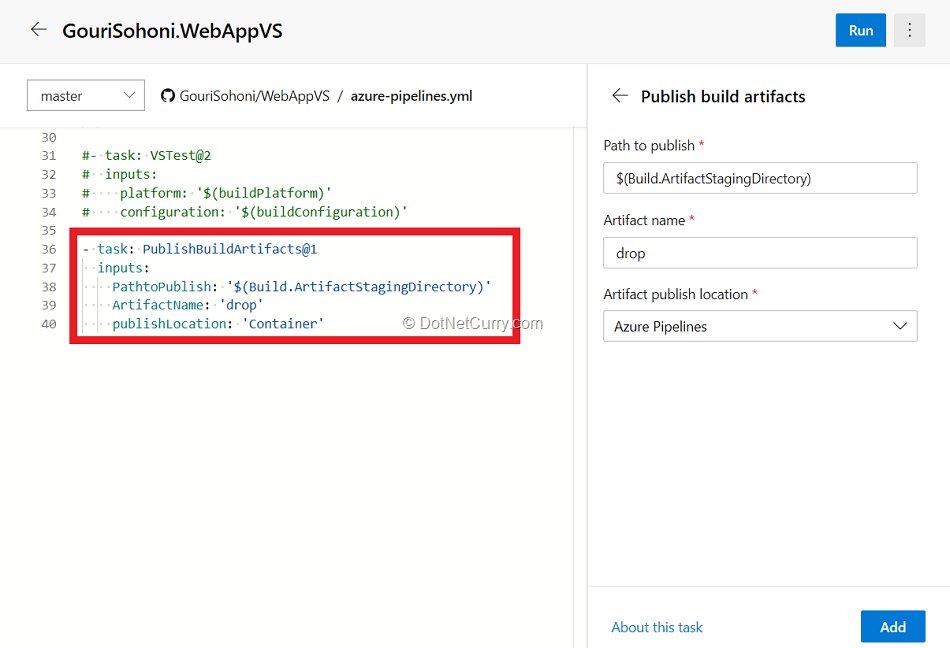Click line number 30 in gutter
The image size is (950, 648).
pos(49,137)
